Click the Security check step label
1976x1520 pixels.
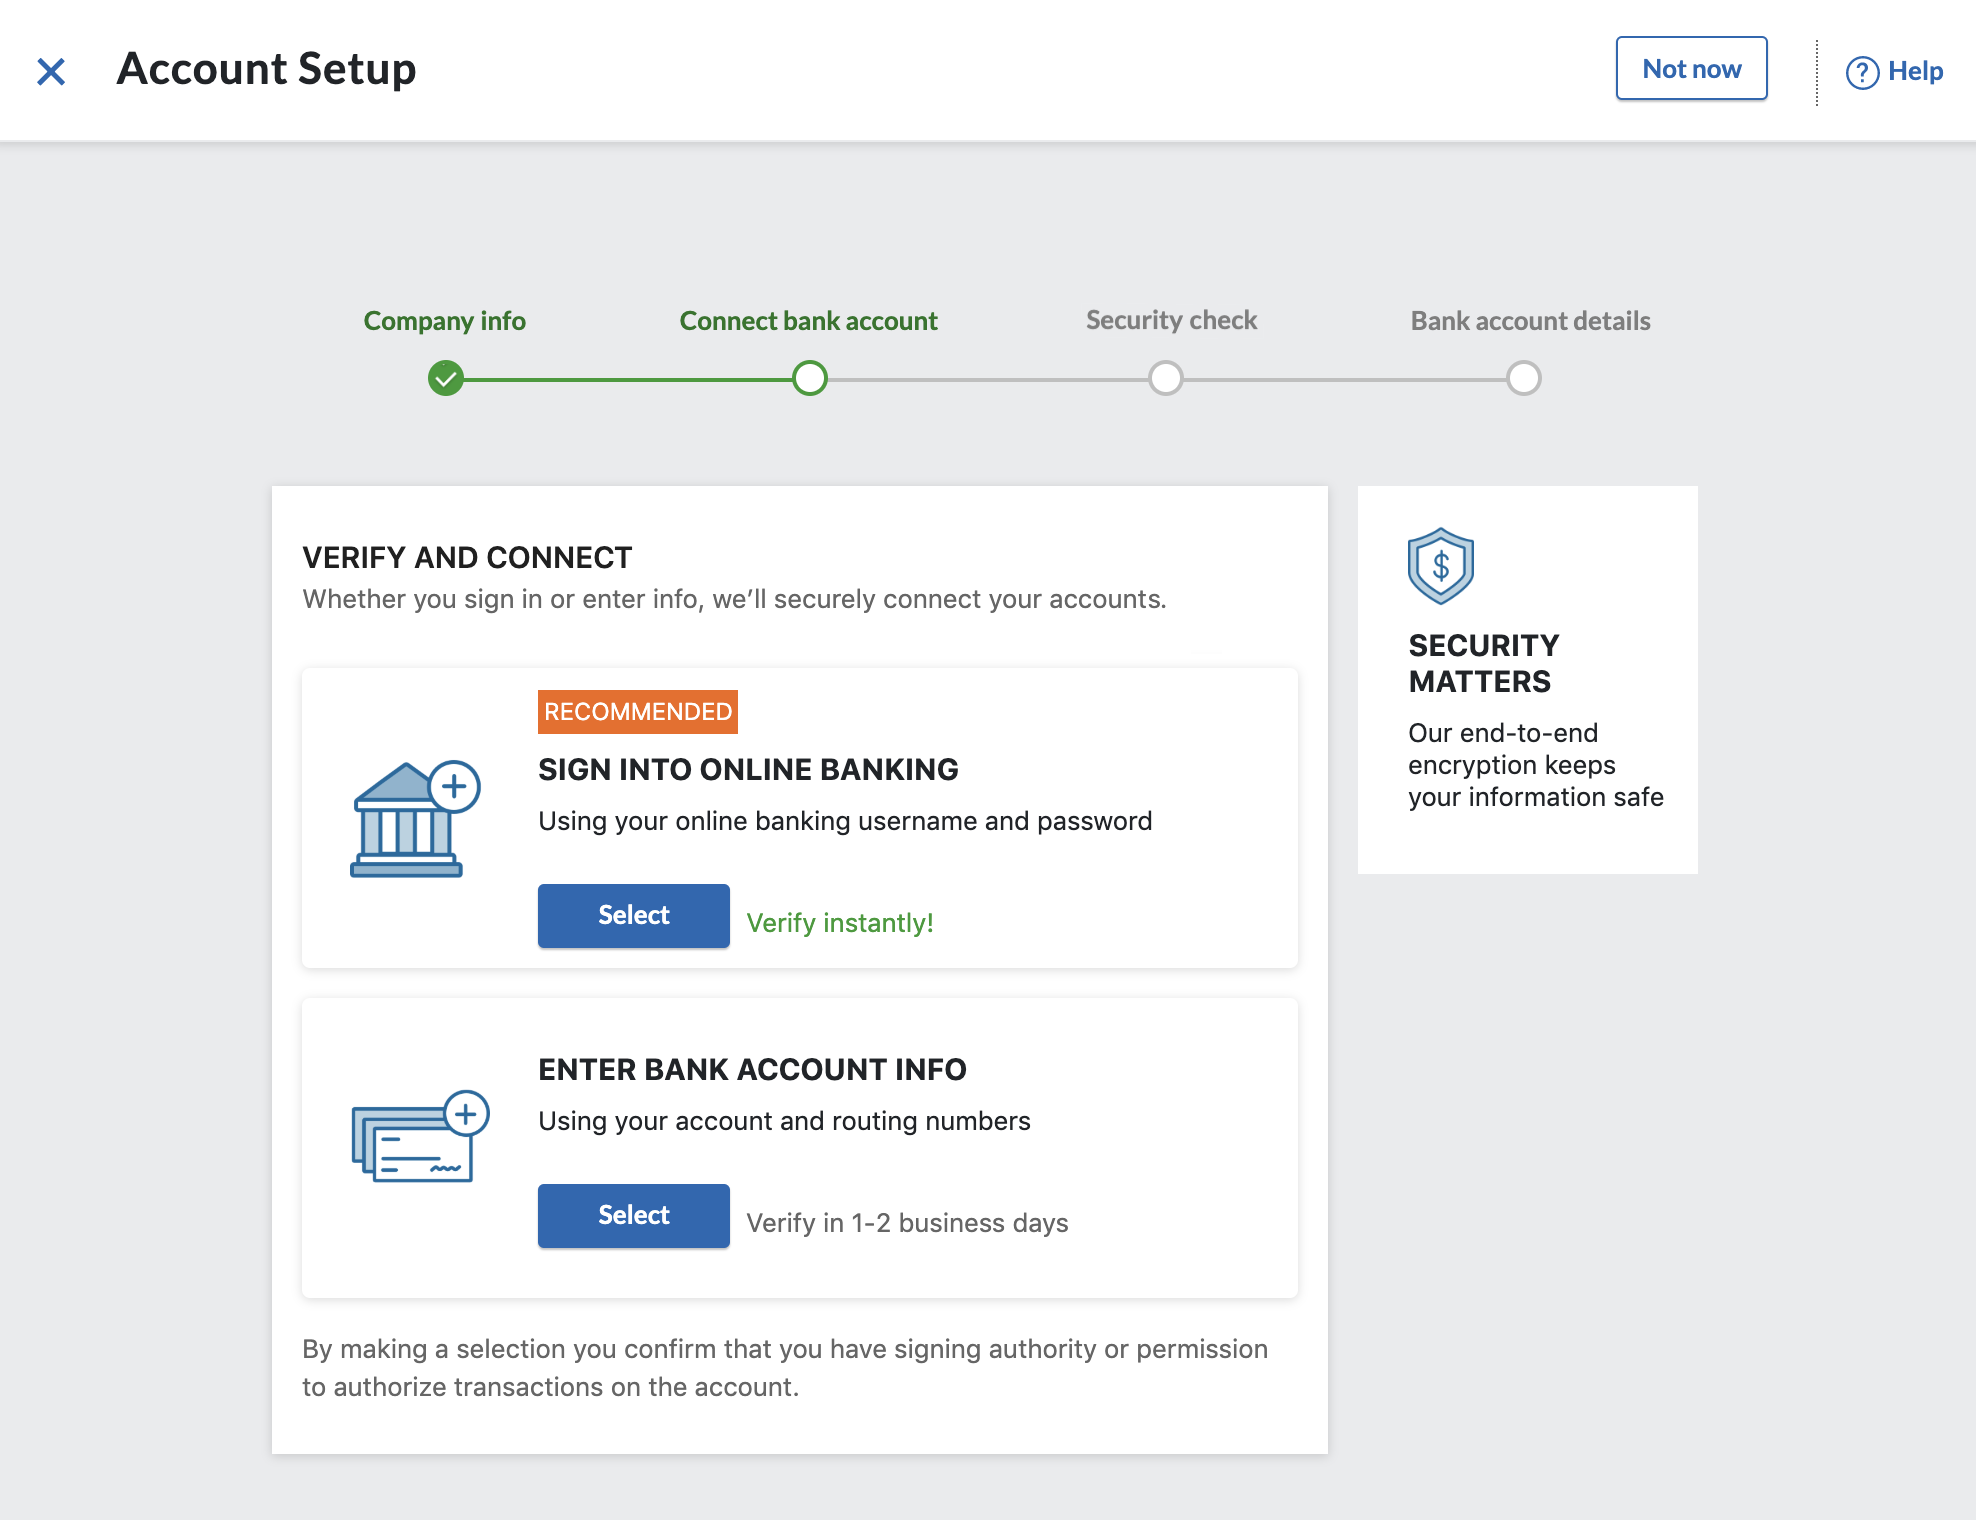(1171, 320)
